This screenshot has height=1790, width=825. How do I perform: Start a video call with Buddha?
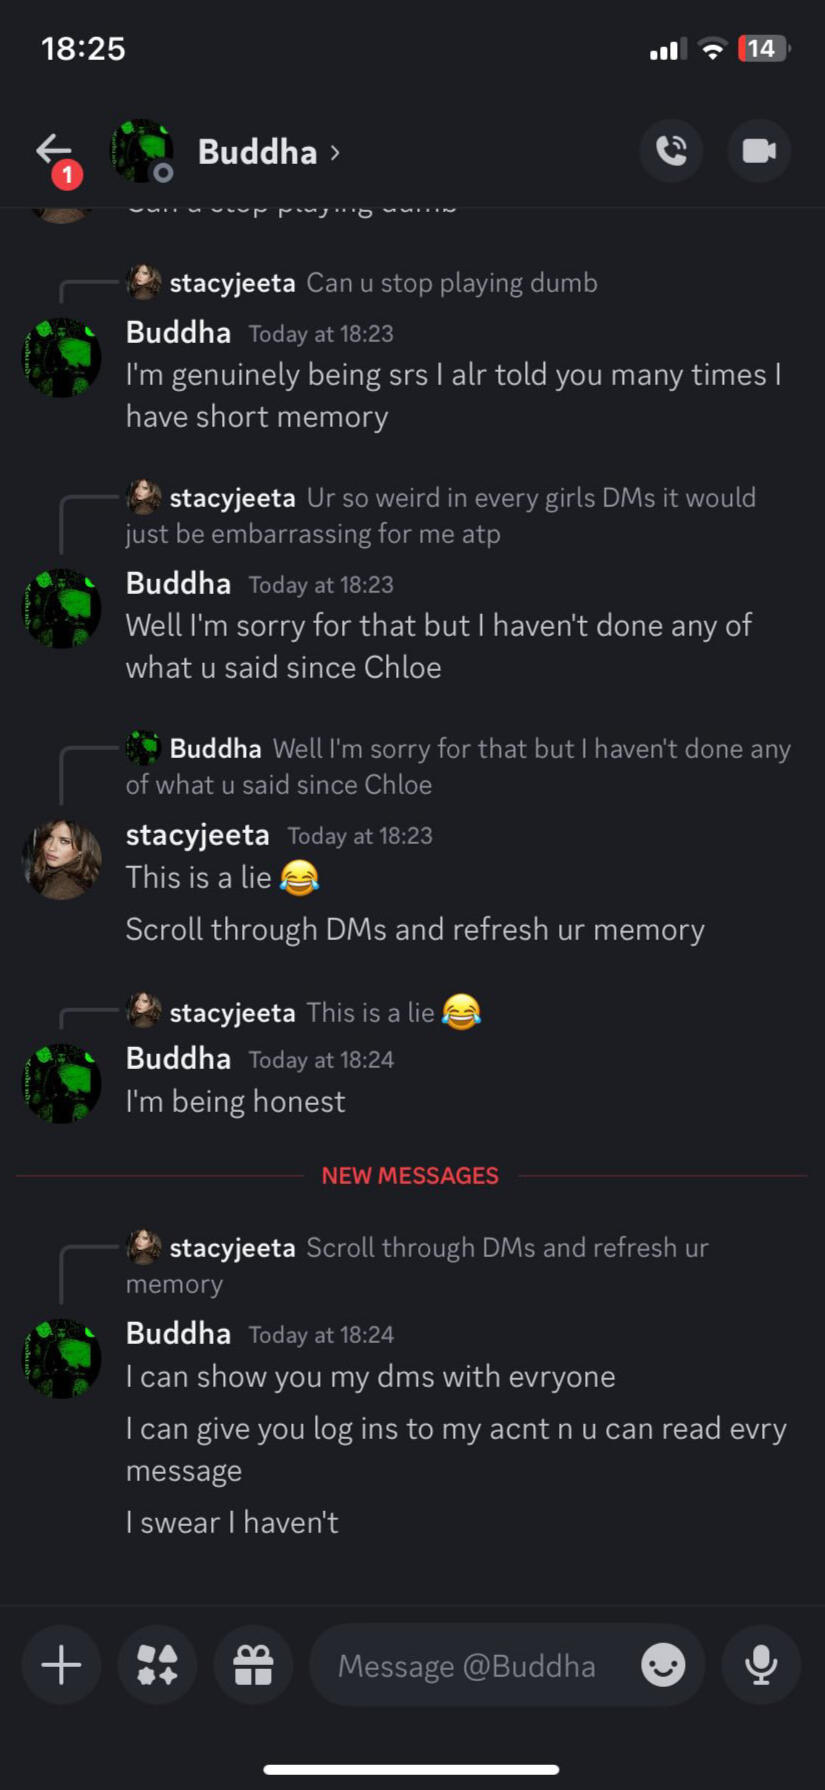point(759,151)
